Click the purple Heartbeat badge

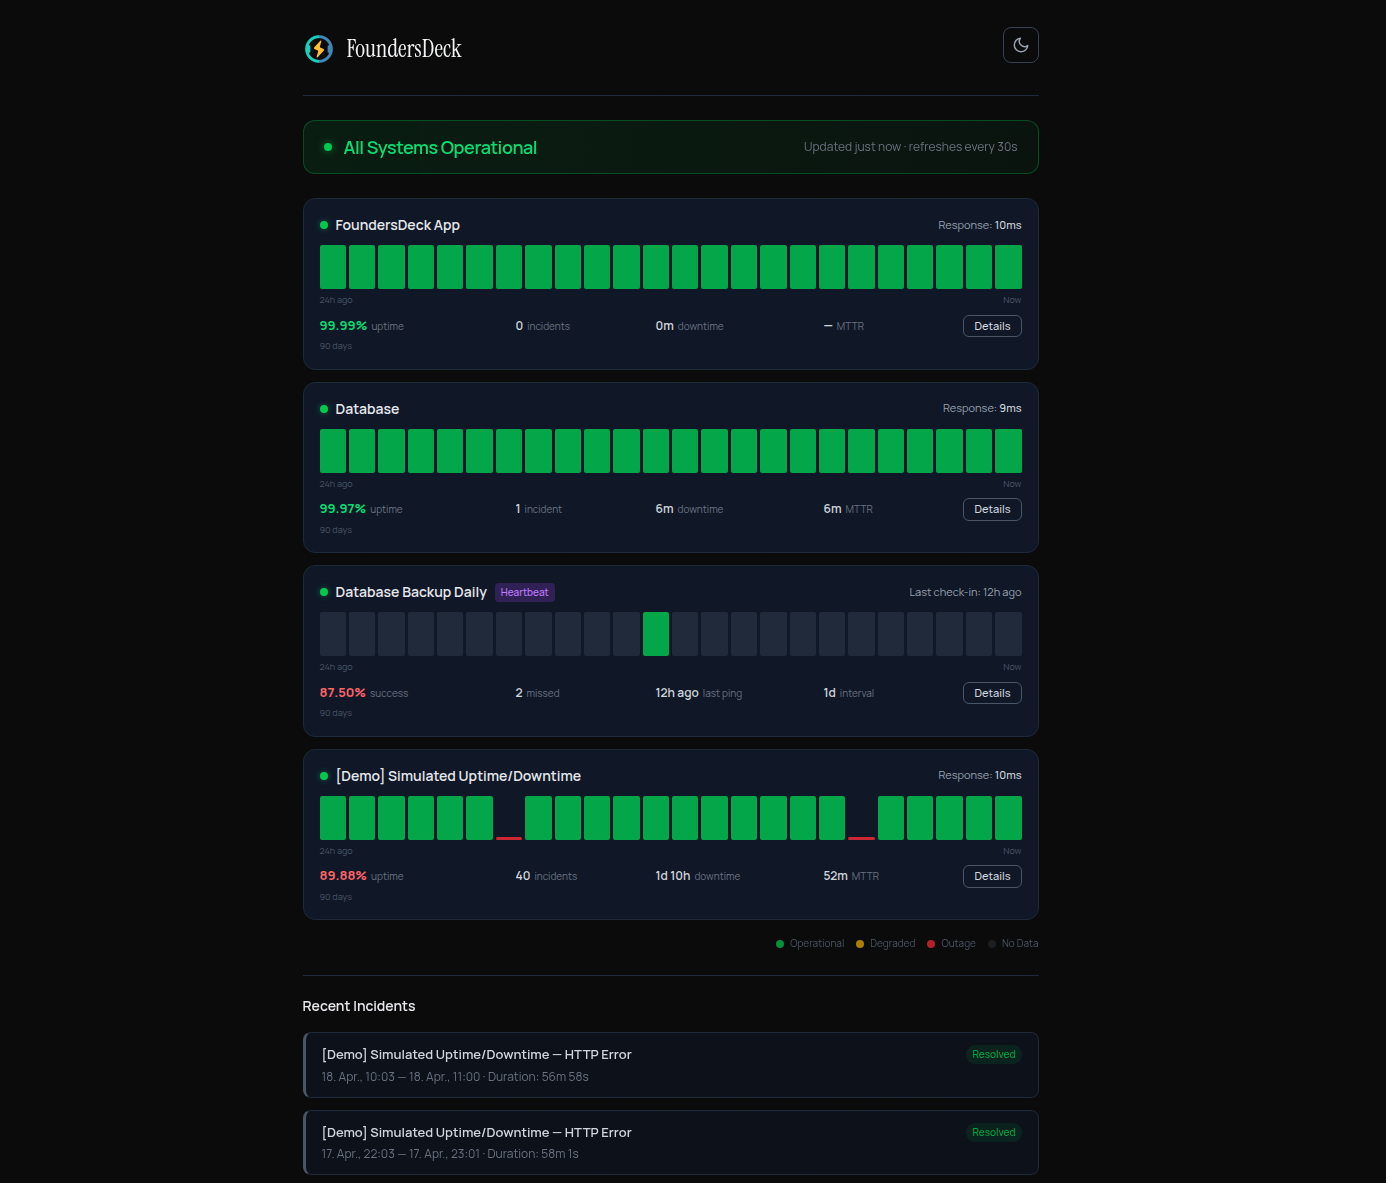tap(524, 592)
